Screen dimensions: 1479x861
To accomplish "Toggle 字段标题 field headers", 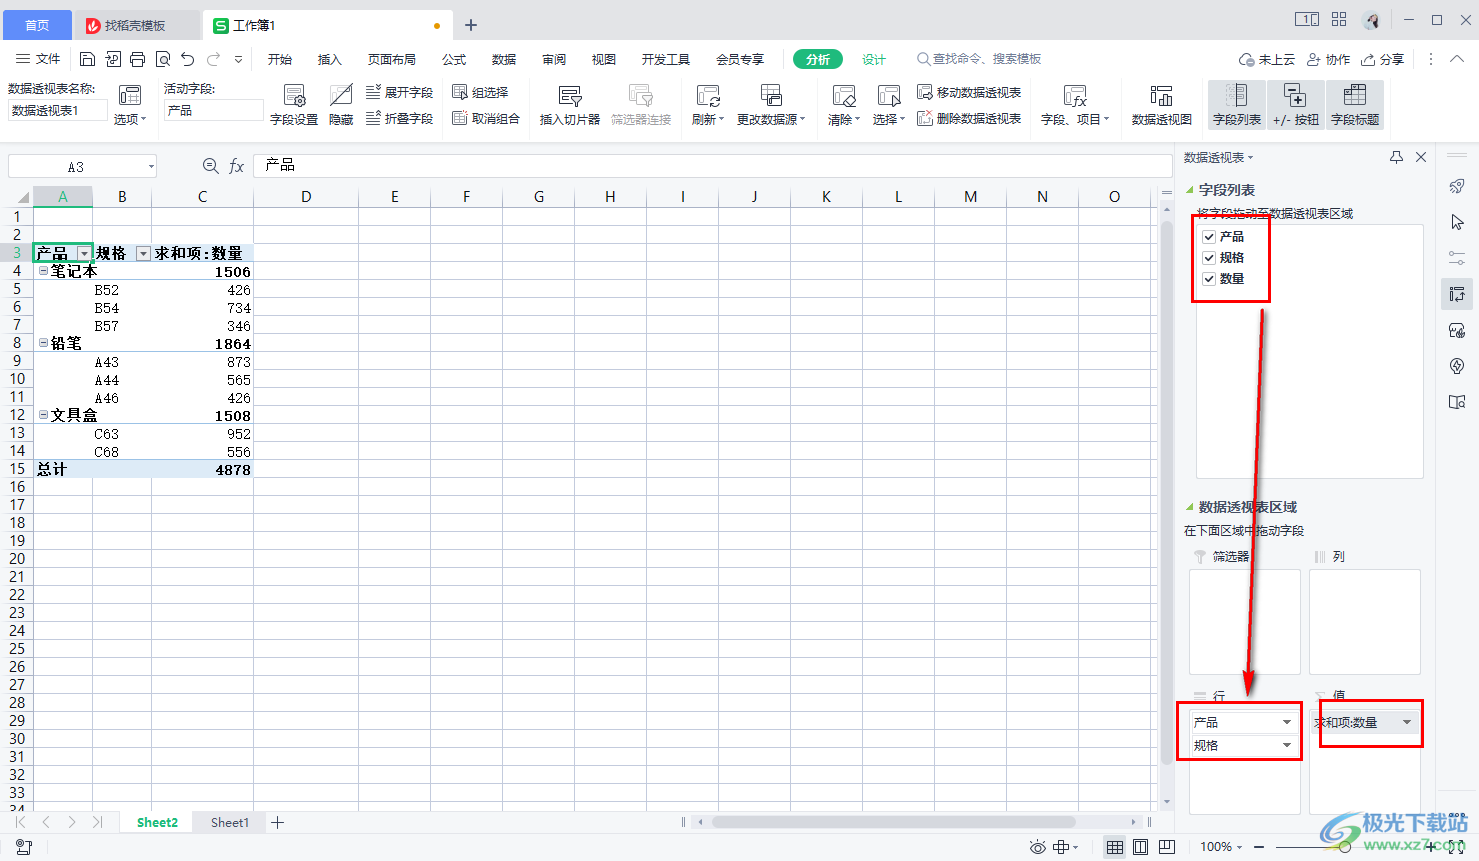I will point(1355,105).
